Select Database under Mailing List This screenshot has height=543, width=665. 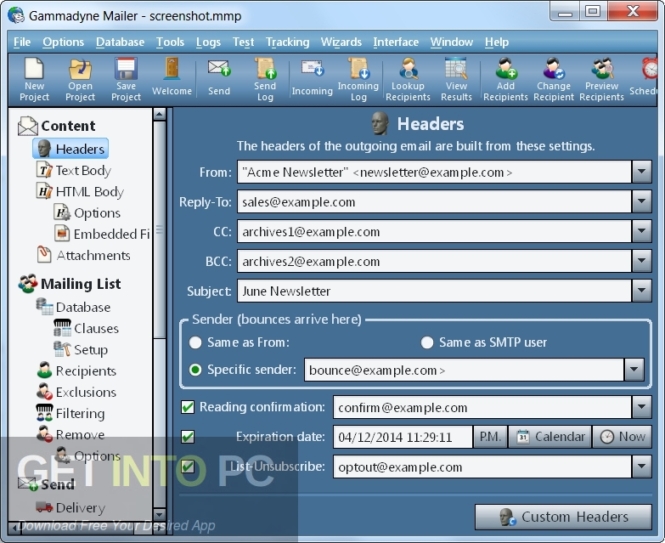coord(73,307)
